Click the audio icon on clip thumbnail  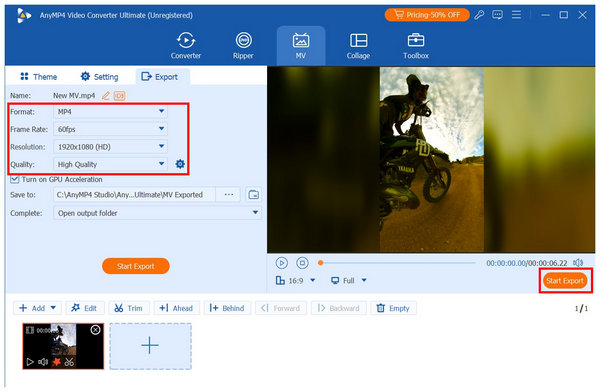(43, 361)
